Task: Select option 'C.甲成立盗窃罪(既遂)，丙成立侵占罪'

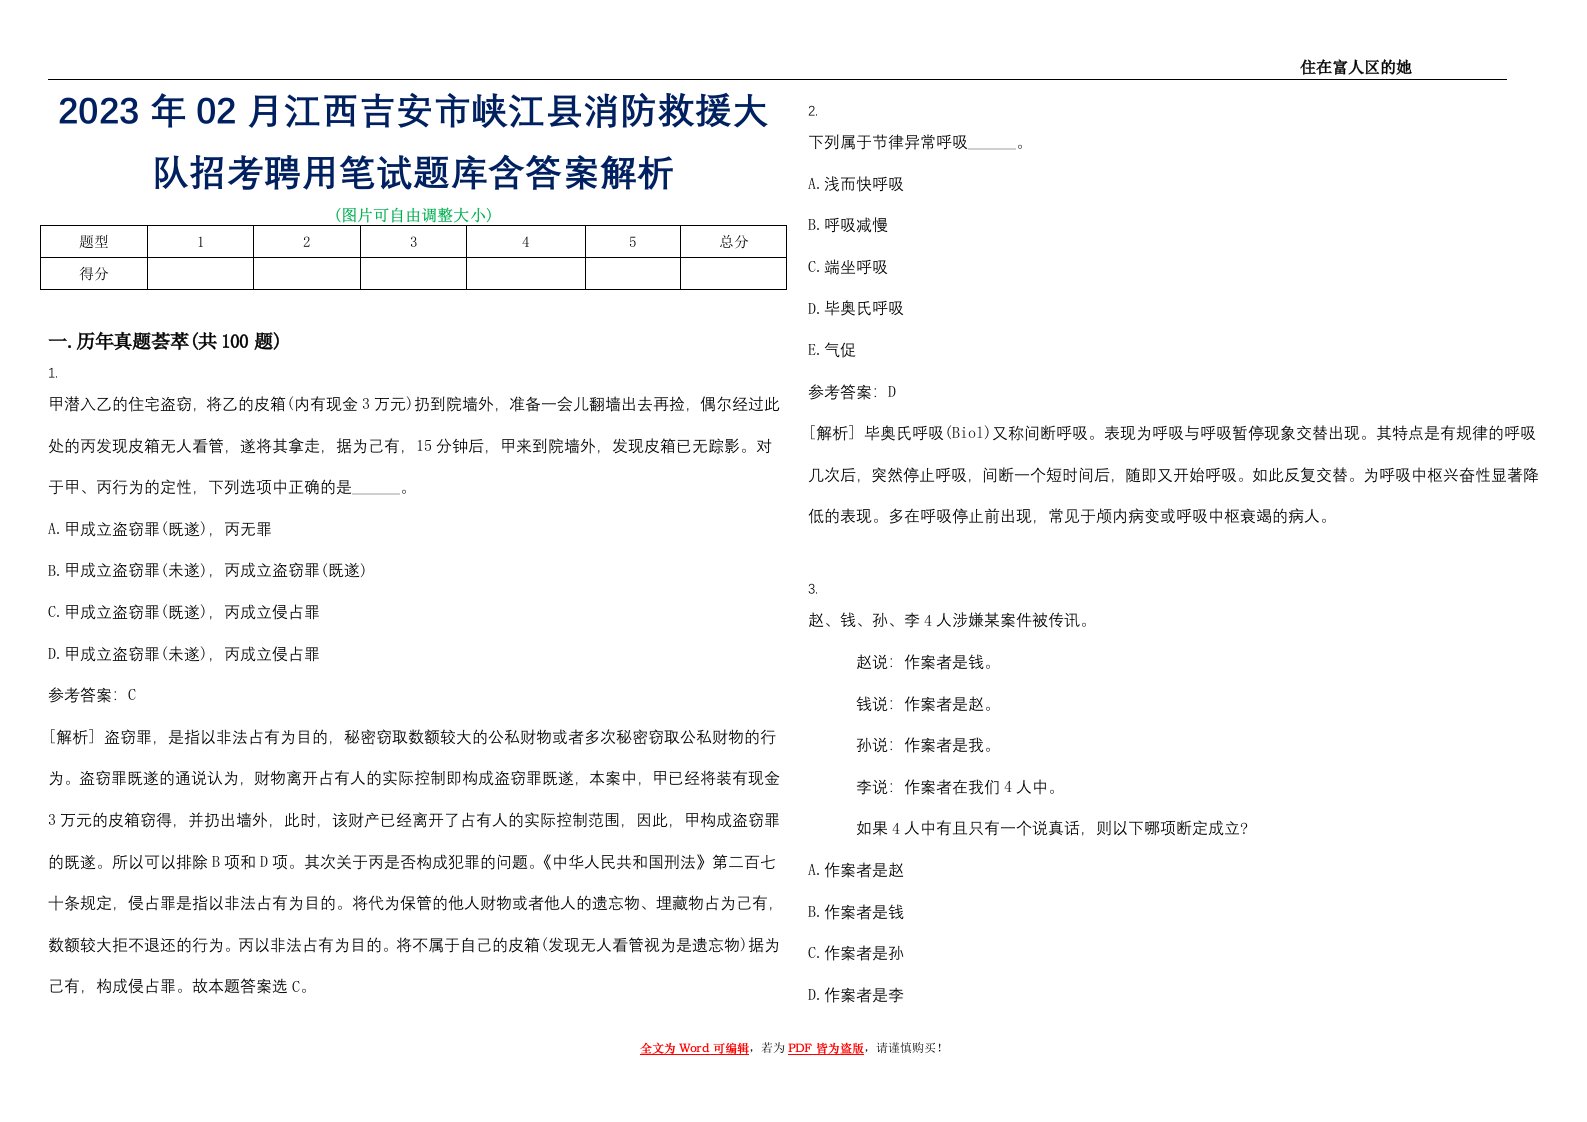Action: pyautogui.click(x=184, y=612)
